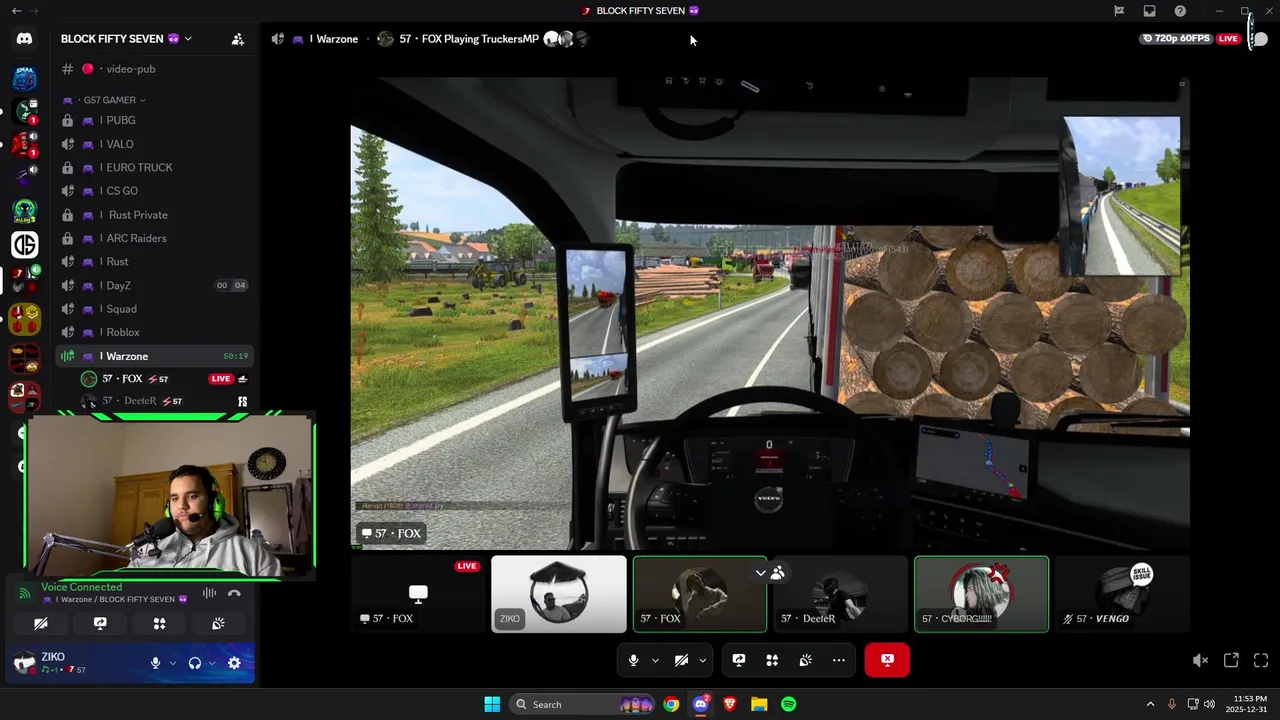Enter fullscreen for the stream view
The width and height of the screenshot is (1280, 720).
[1261, 660]
